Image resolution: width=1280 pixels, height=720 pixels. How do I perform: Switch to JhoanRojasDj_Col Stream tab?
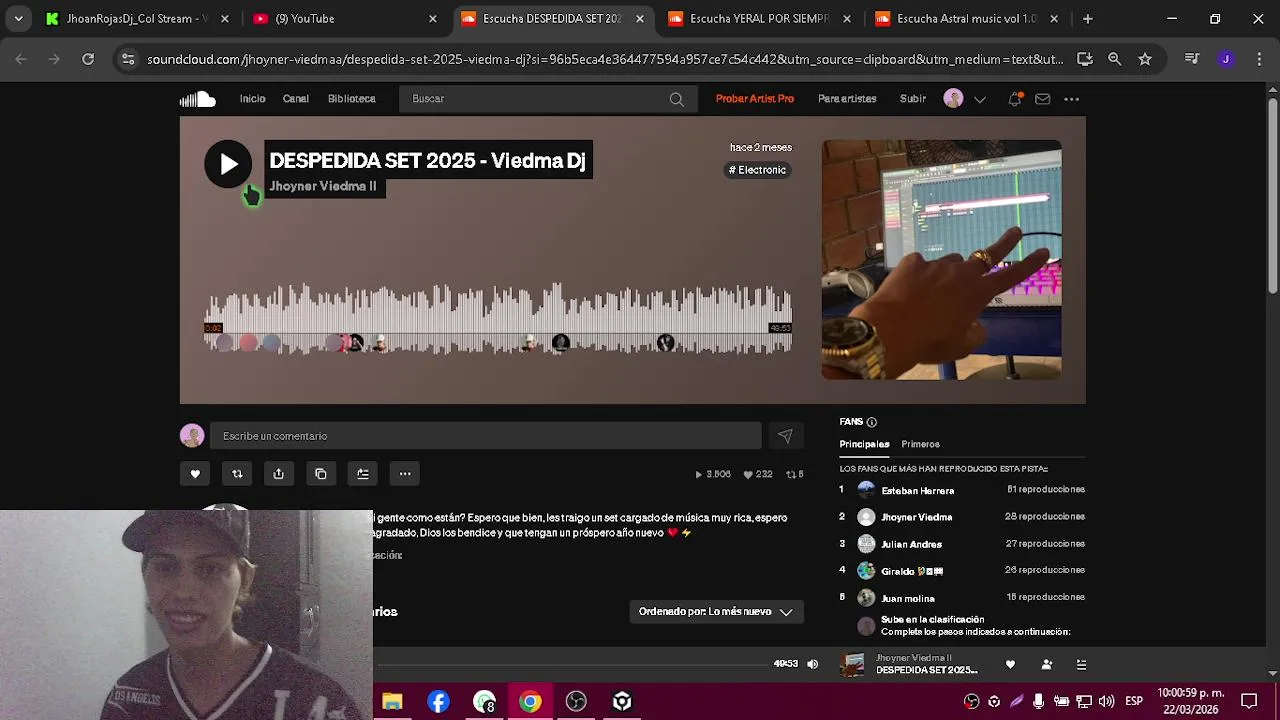pyautogui.click(x=137, y=19)
